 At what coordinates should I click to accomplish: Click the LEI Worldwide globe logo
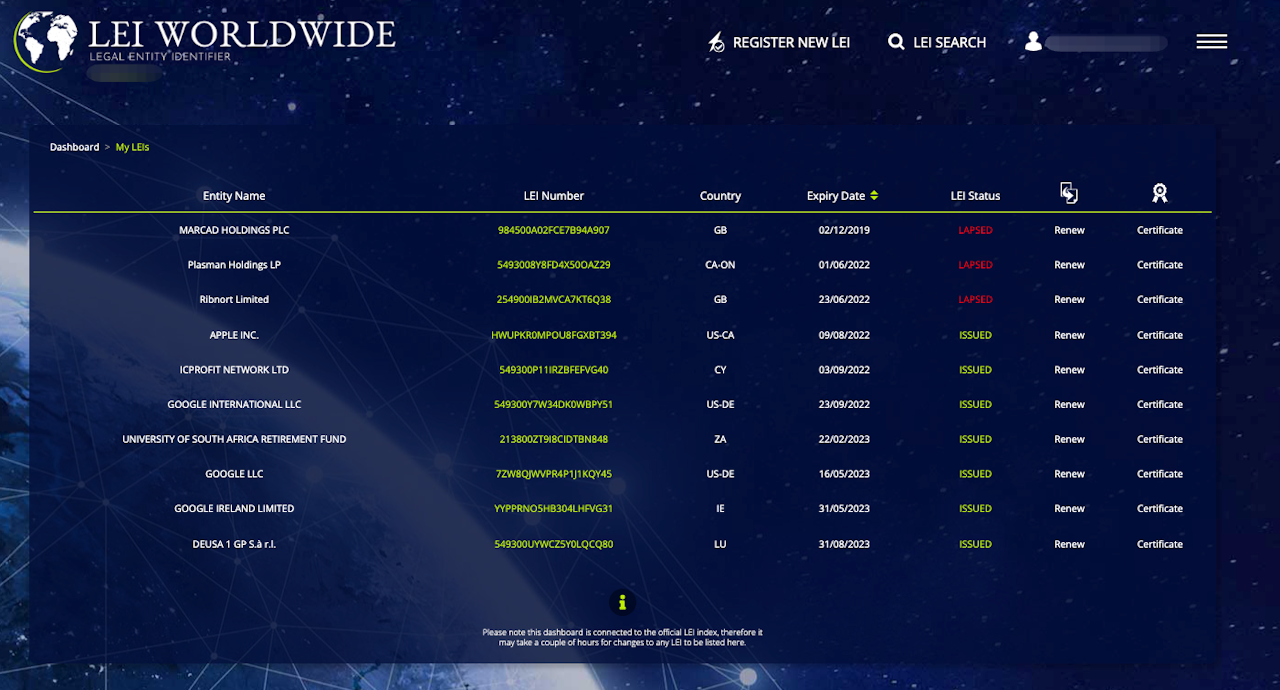tap(45, 41)
